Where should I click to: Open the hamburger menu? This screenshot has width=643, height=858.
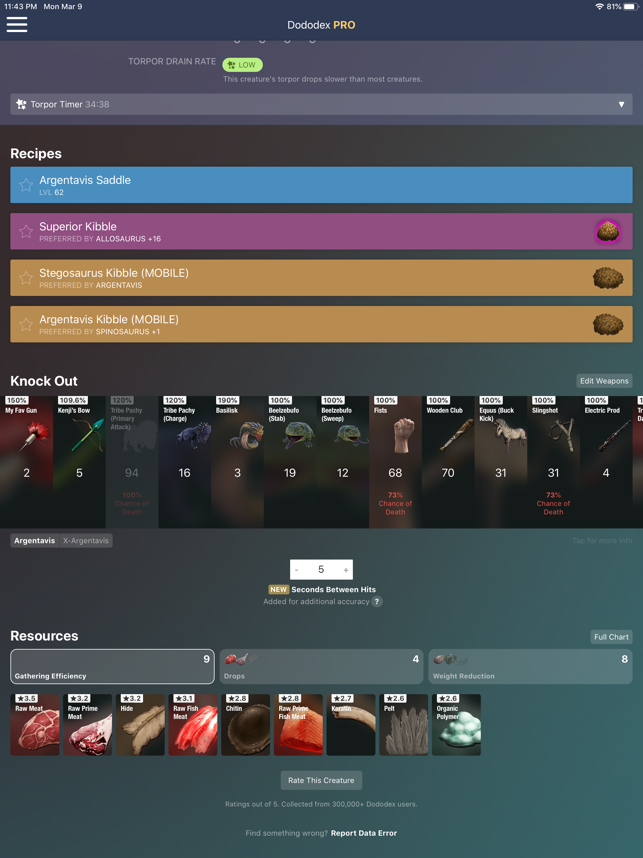pyautogui.click(x=17, y=25)
